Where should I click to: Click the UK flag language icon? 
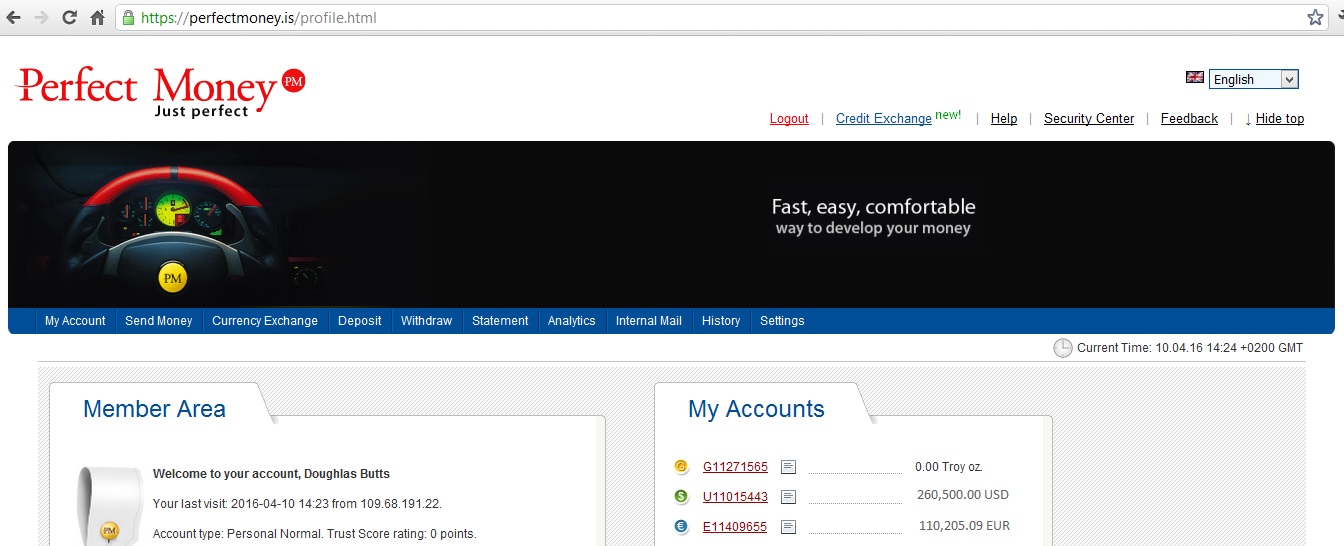pyautogui.click(x=1194, y=78)
